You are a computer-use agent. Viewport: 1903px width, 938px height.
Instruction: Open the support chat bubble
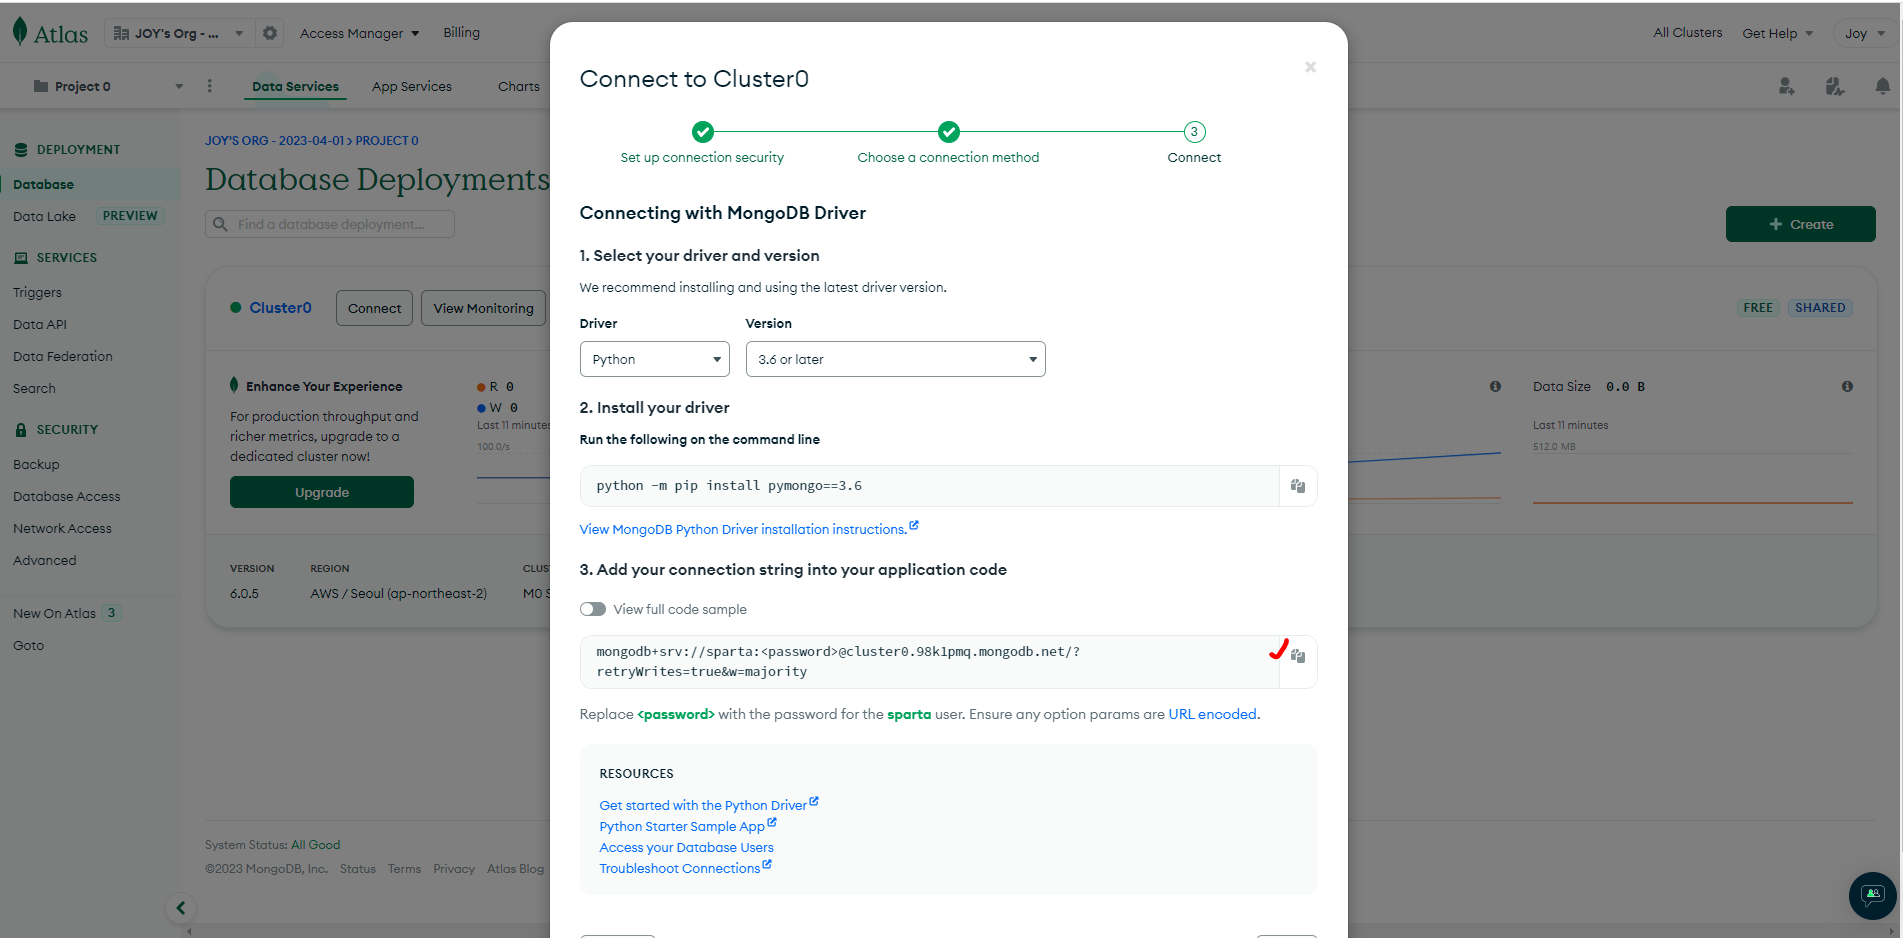(1872, 895)
